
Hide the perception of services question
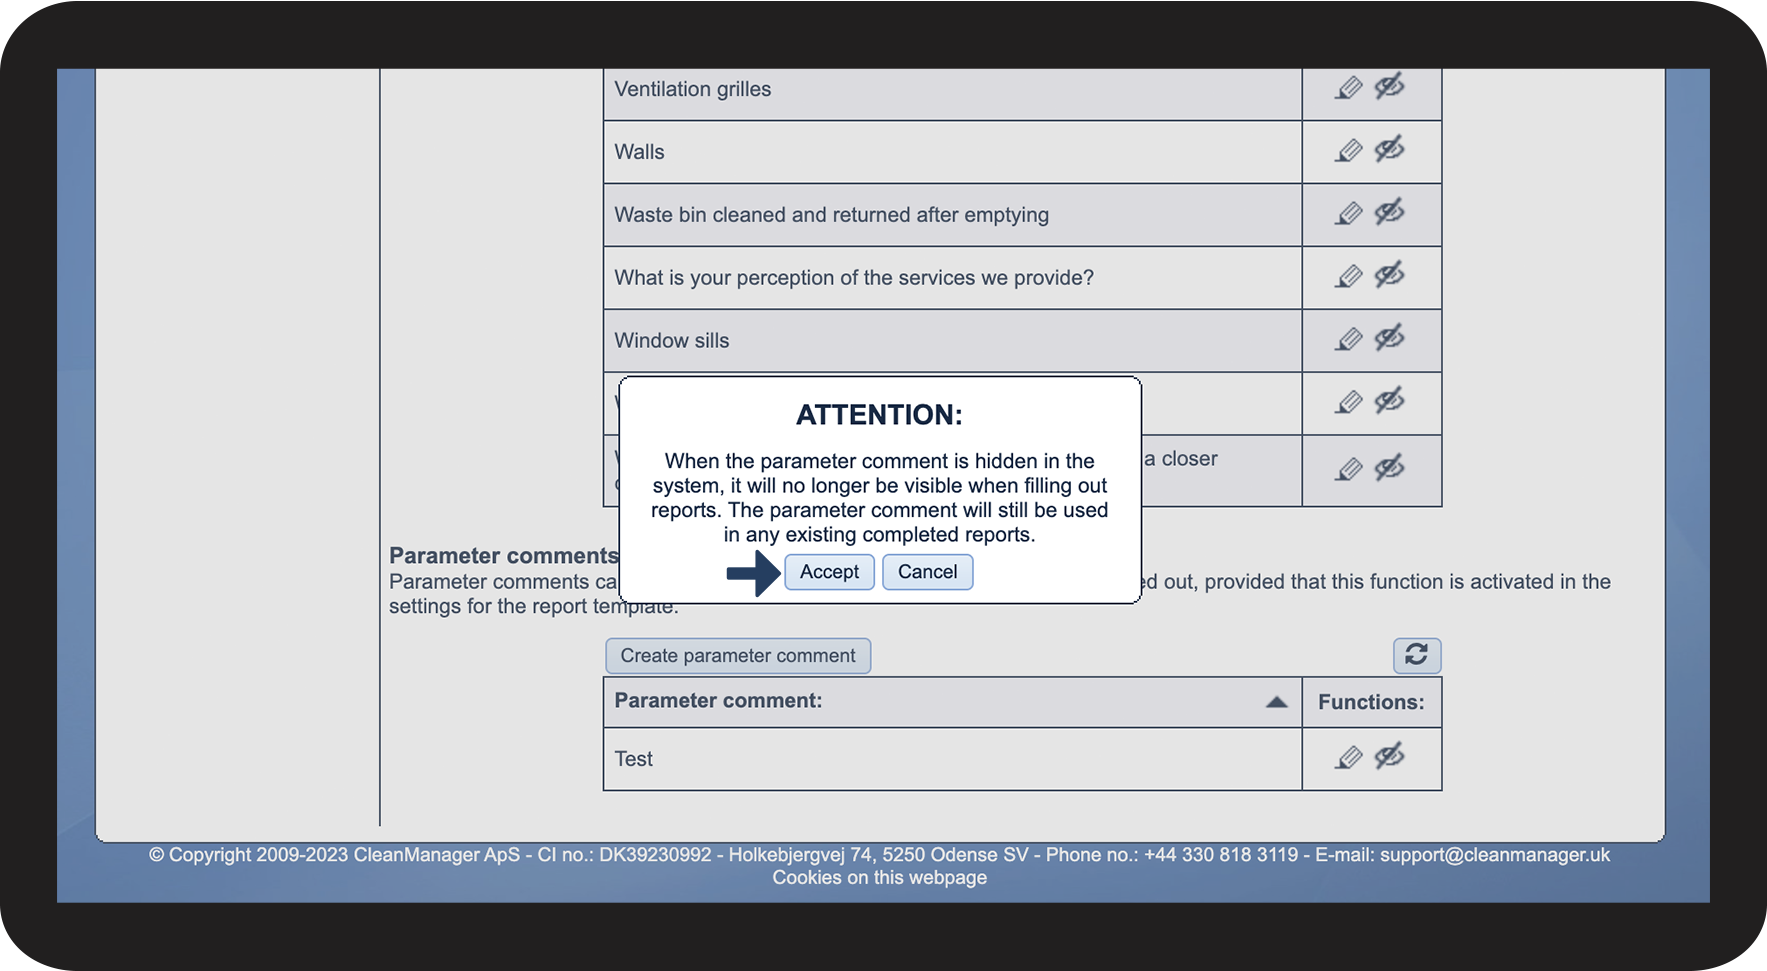1389,275
